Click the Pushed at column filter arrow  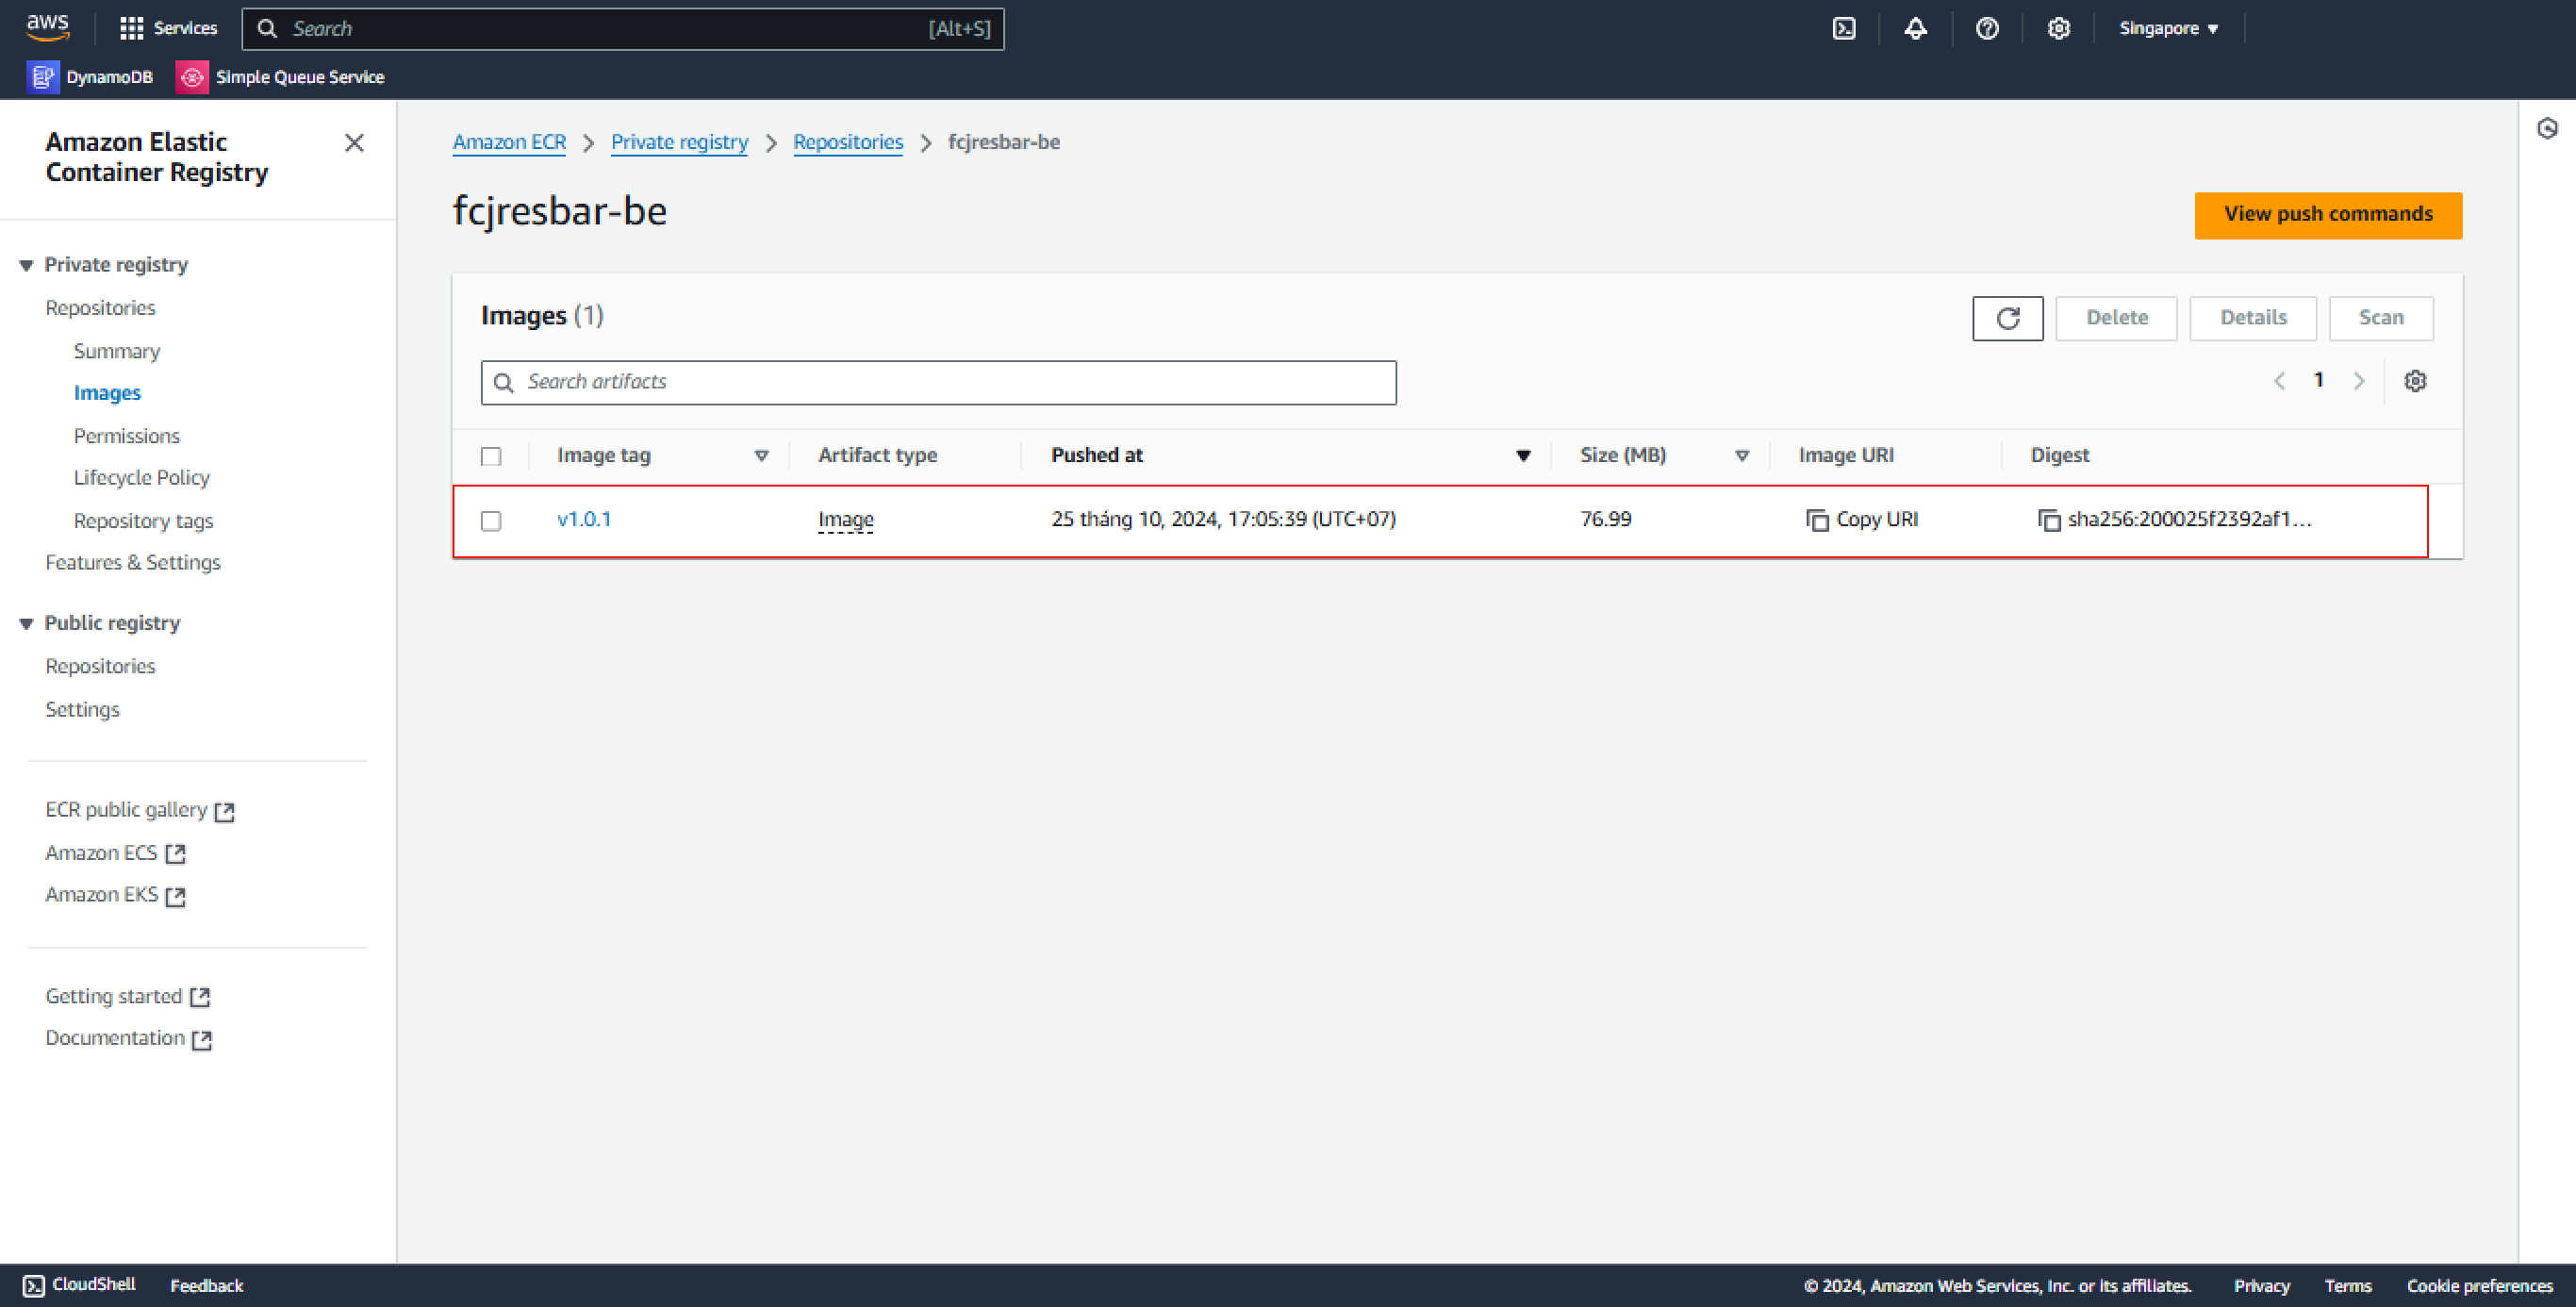coord(1523,455)
